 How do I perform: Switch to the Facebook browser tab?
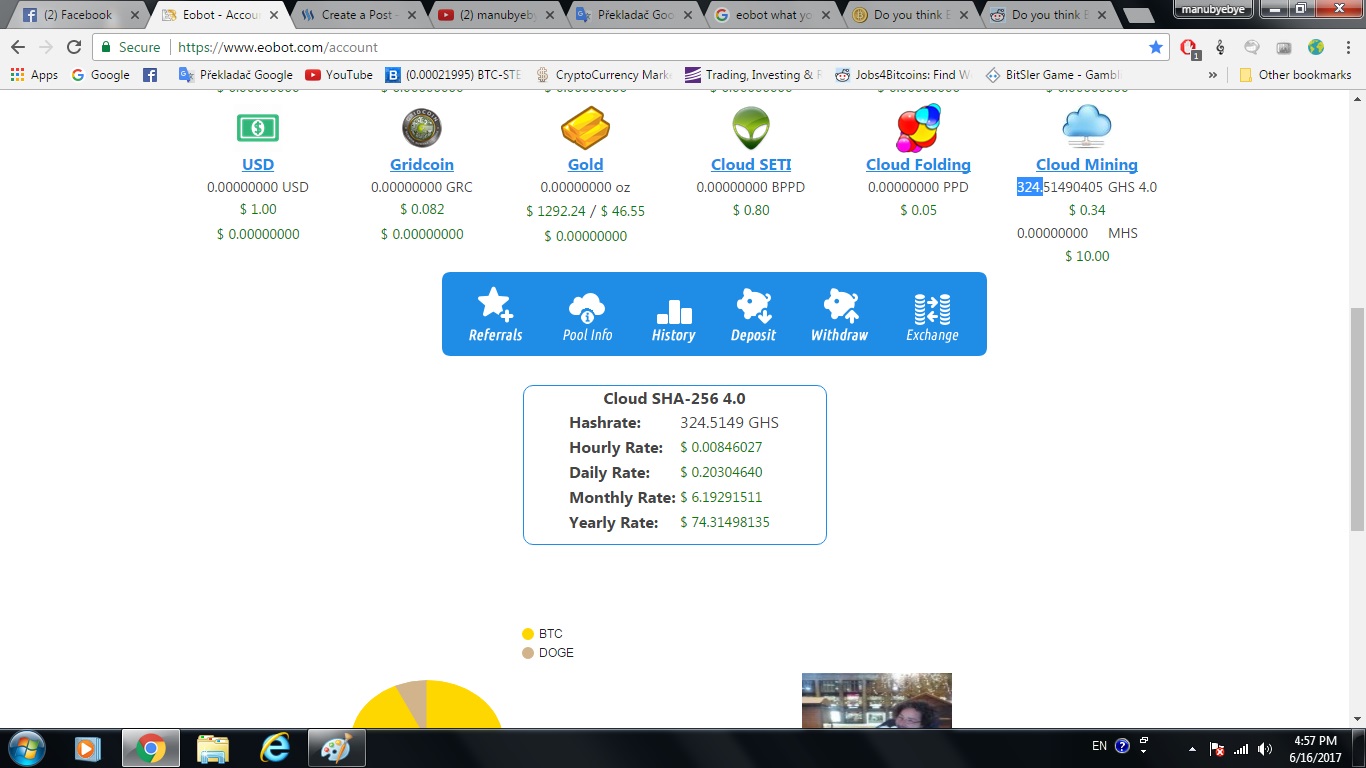[78, 15]
